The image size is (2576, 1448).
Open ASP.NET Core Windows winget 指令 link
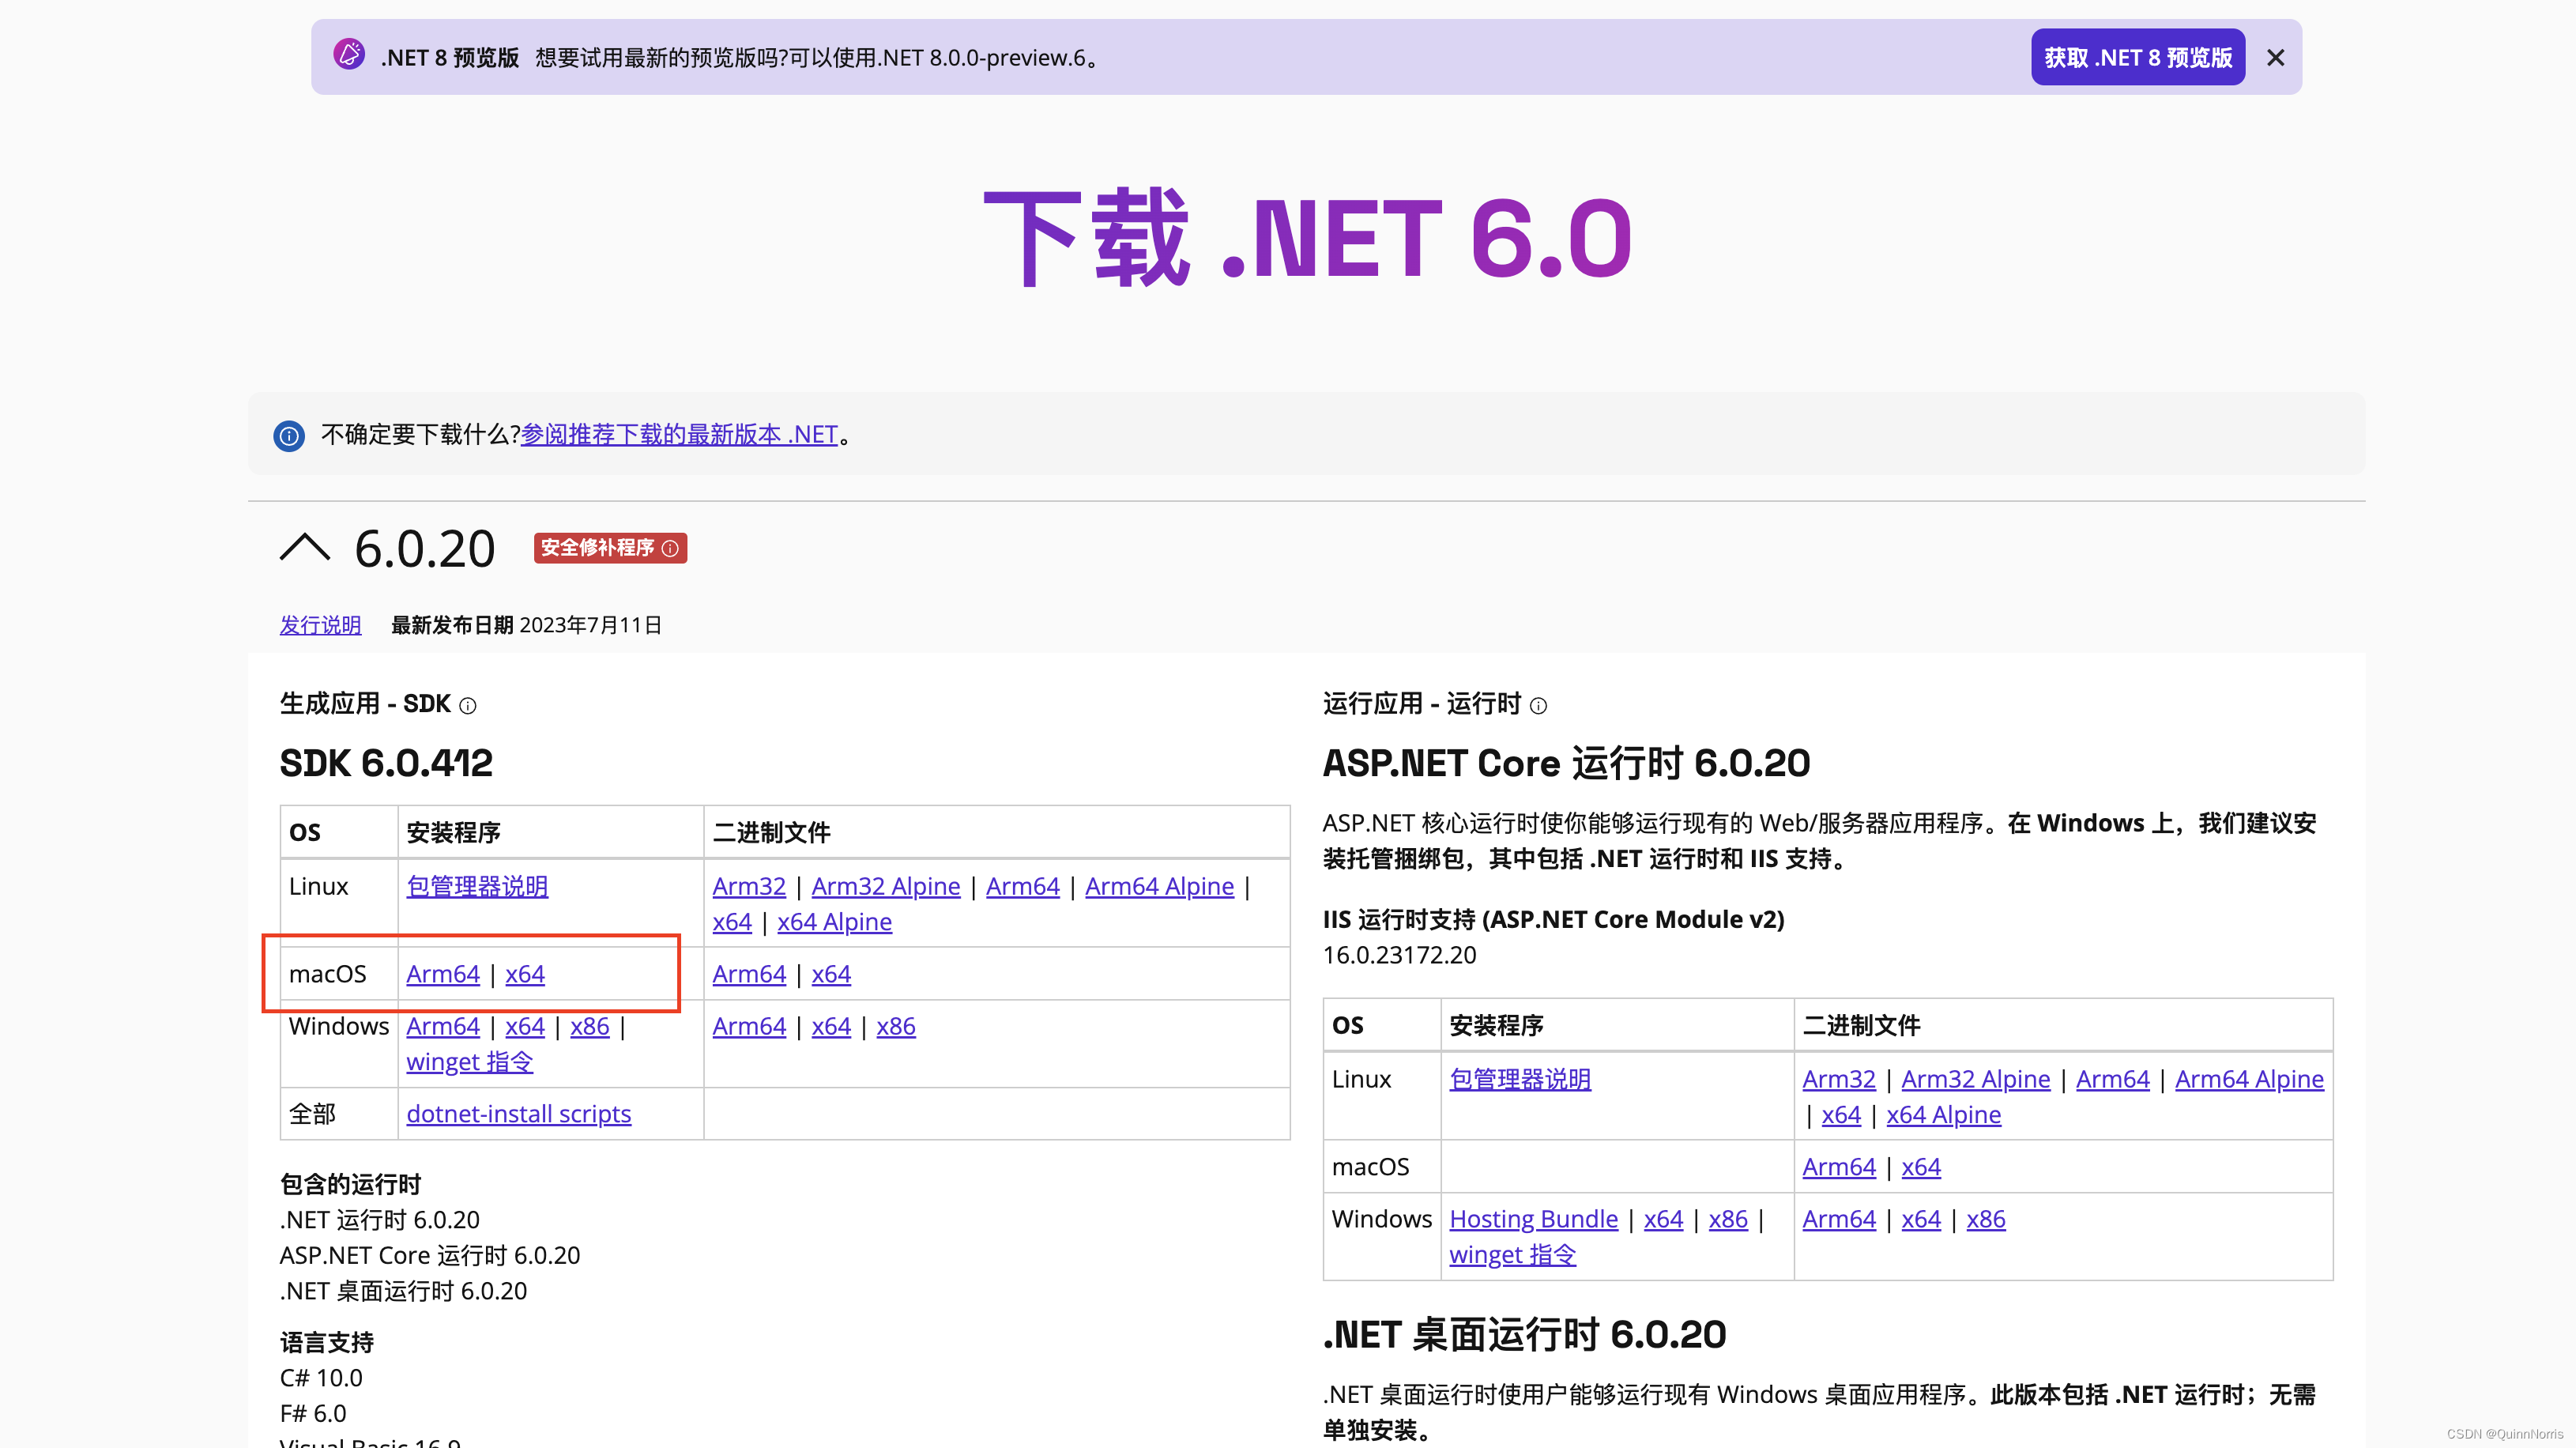point(1512,1255)
